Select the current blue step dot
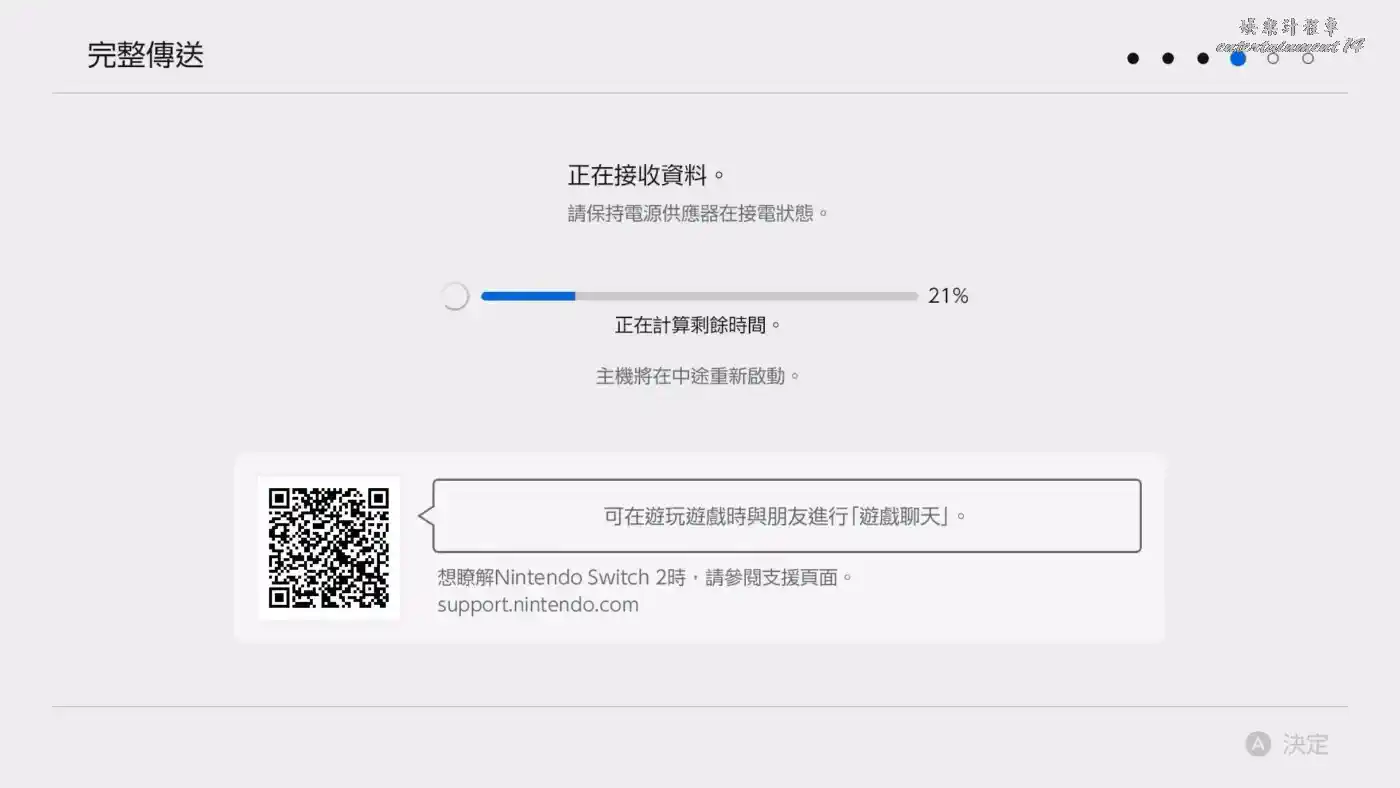 click(1238, 58)
